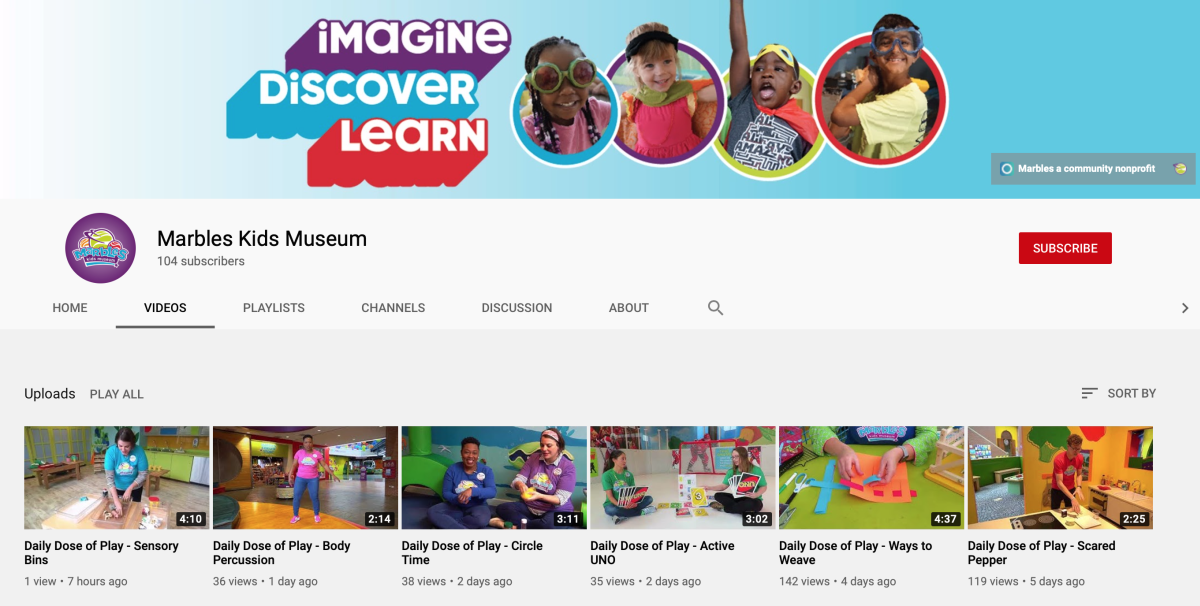This screenshot has width=1200, height=606.
Task: Open the About tab
Action: pyautogui.click(x=629, y=308)
